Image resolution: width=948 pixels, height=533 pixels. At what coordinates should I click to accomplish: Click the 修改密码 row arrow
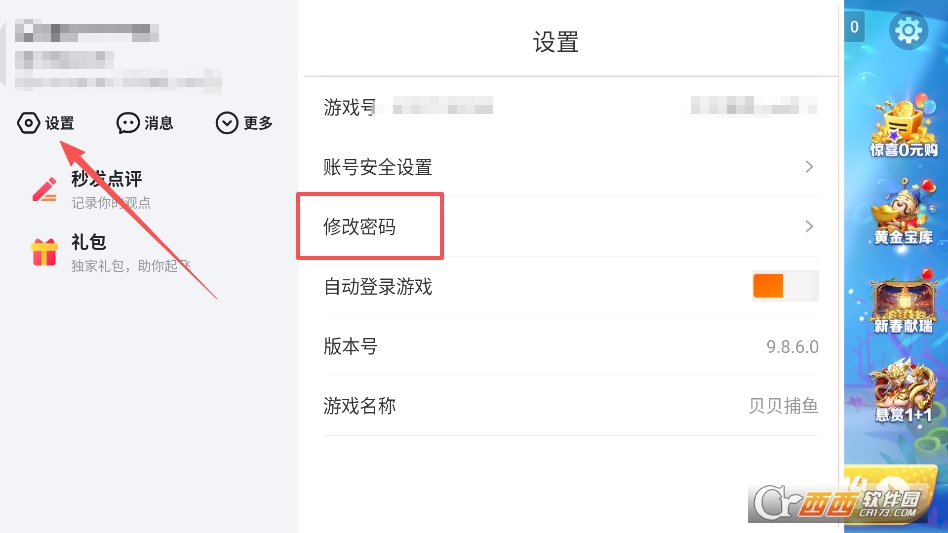[x=809, y=227]
